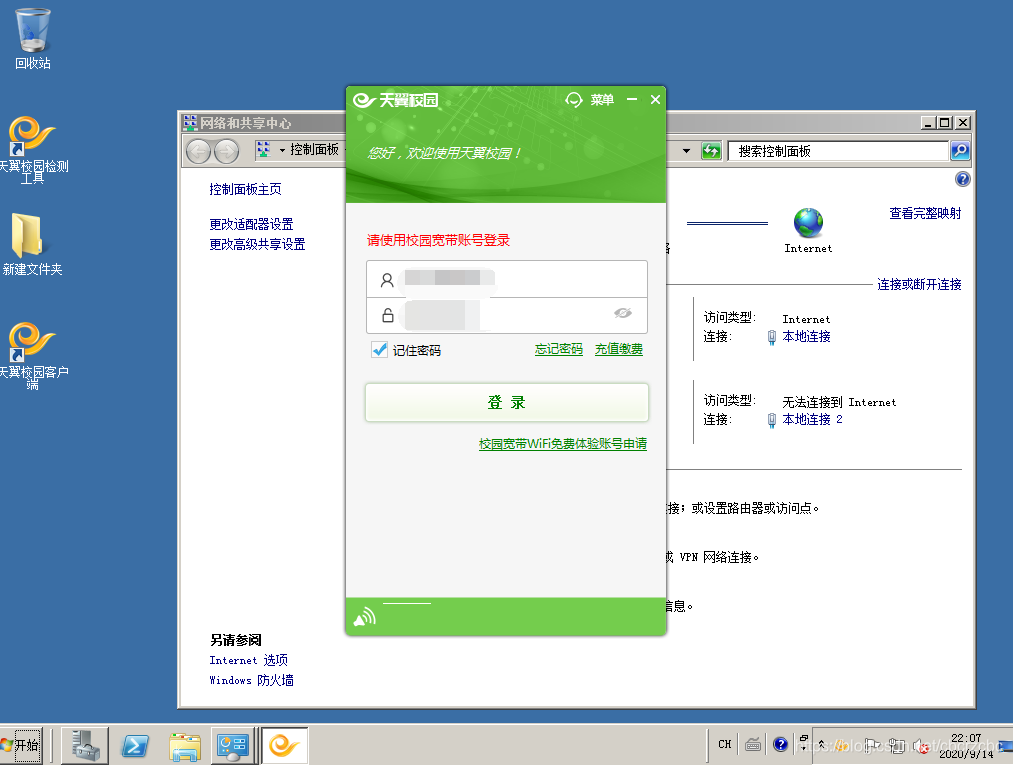This screenshot has width=1013, height=765.
Task: Click the keyboard icon in language bar
Action: pyautogui.click(x=753, y=744)
